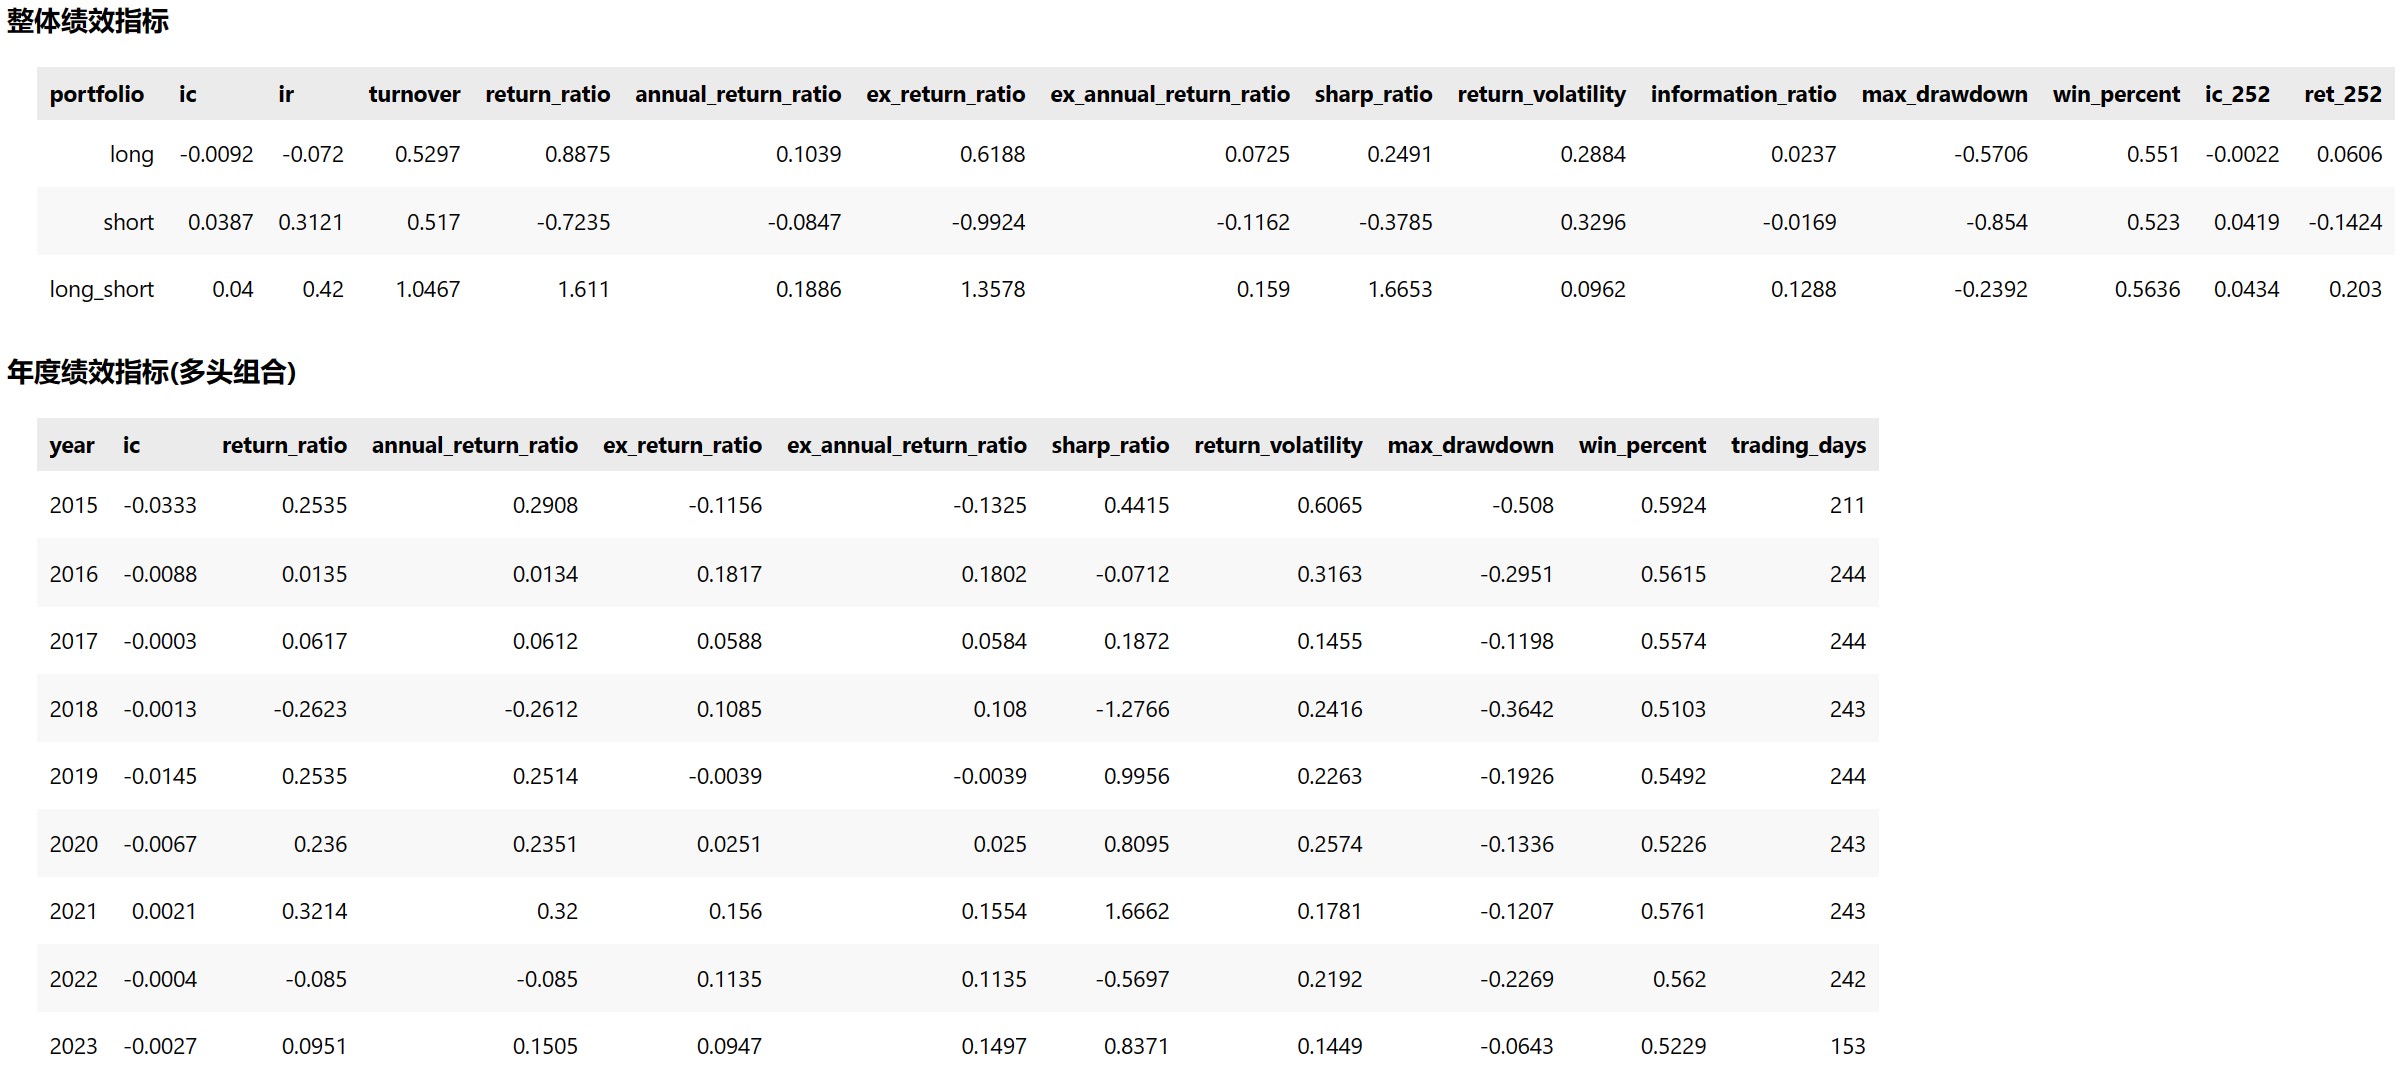Click 2017 max_drawdown value -0.1198
This screenshot has height=1076, width=2404.
click(x=1517, y=641)
